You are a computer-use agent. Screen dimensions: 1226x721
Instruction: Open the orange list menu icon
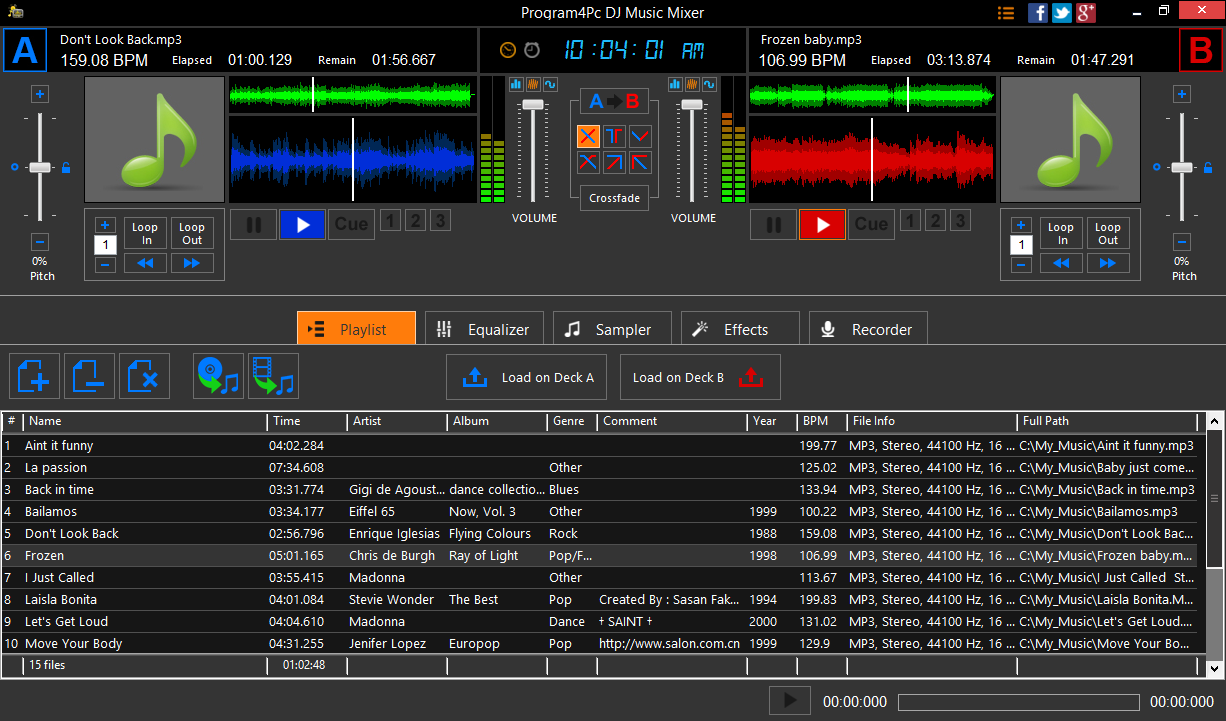pyautogui.click(x=1006, y=13)
